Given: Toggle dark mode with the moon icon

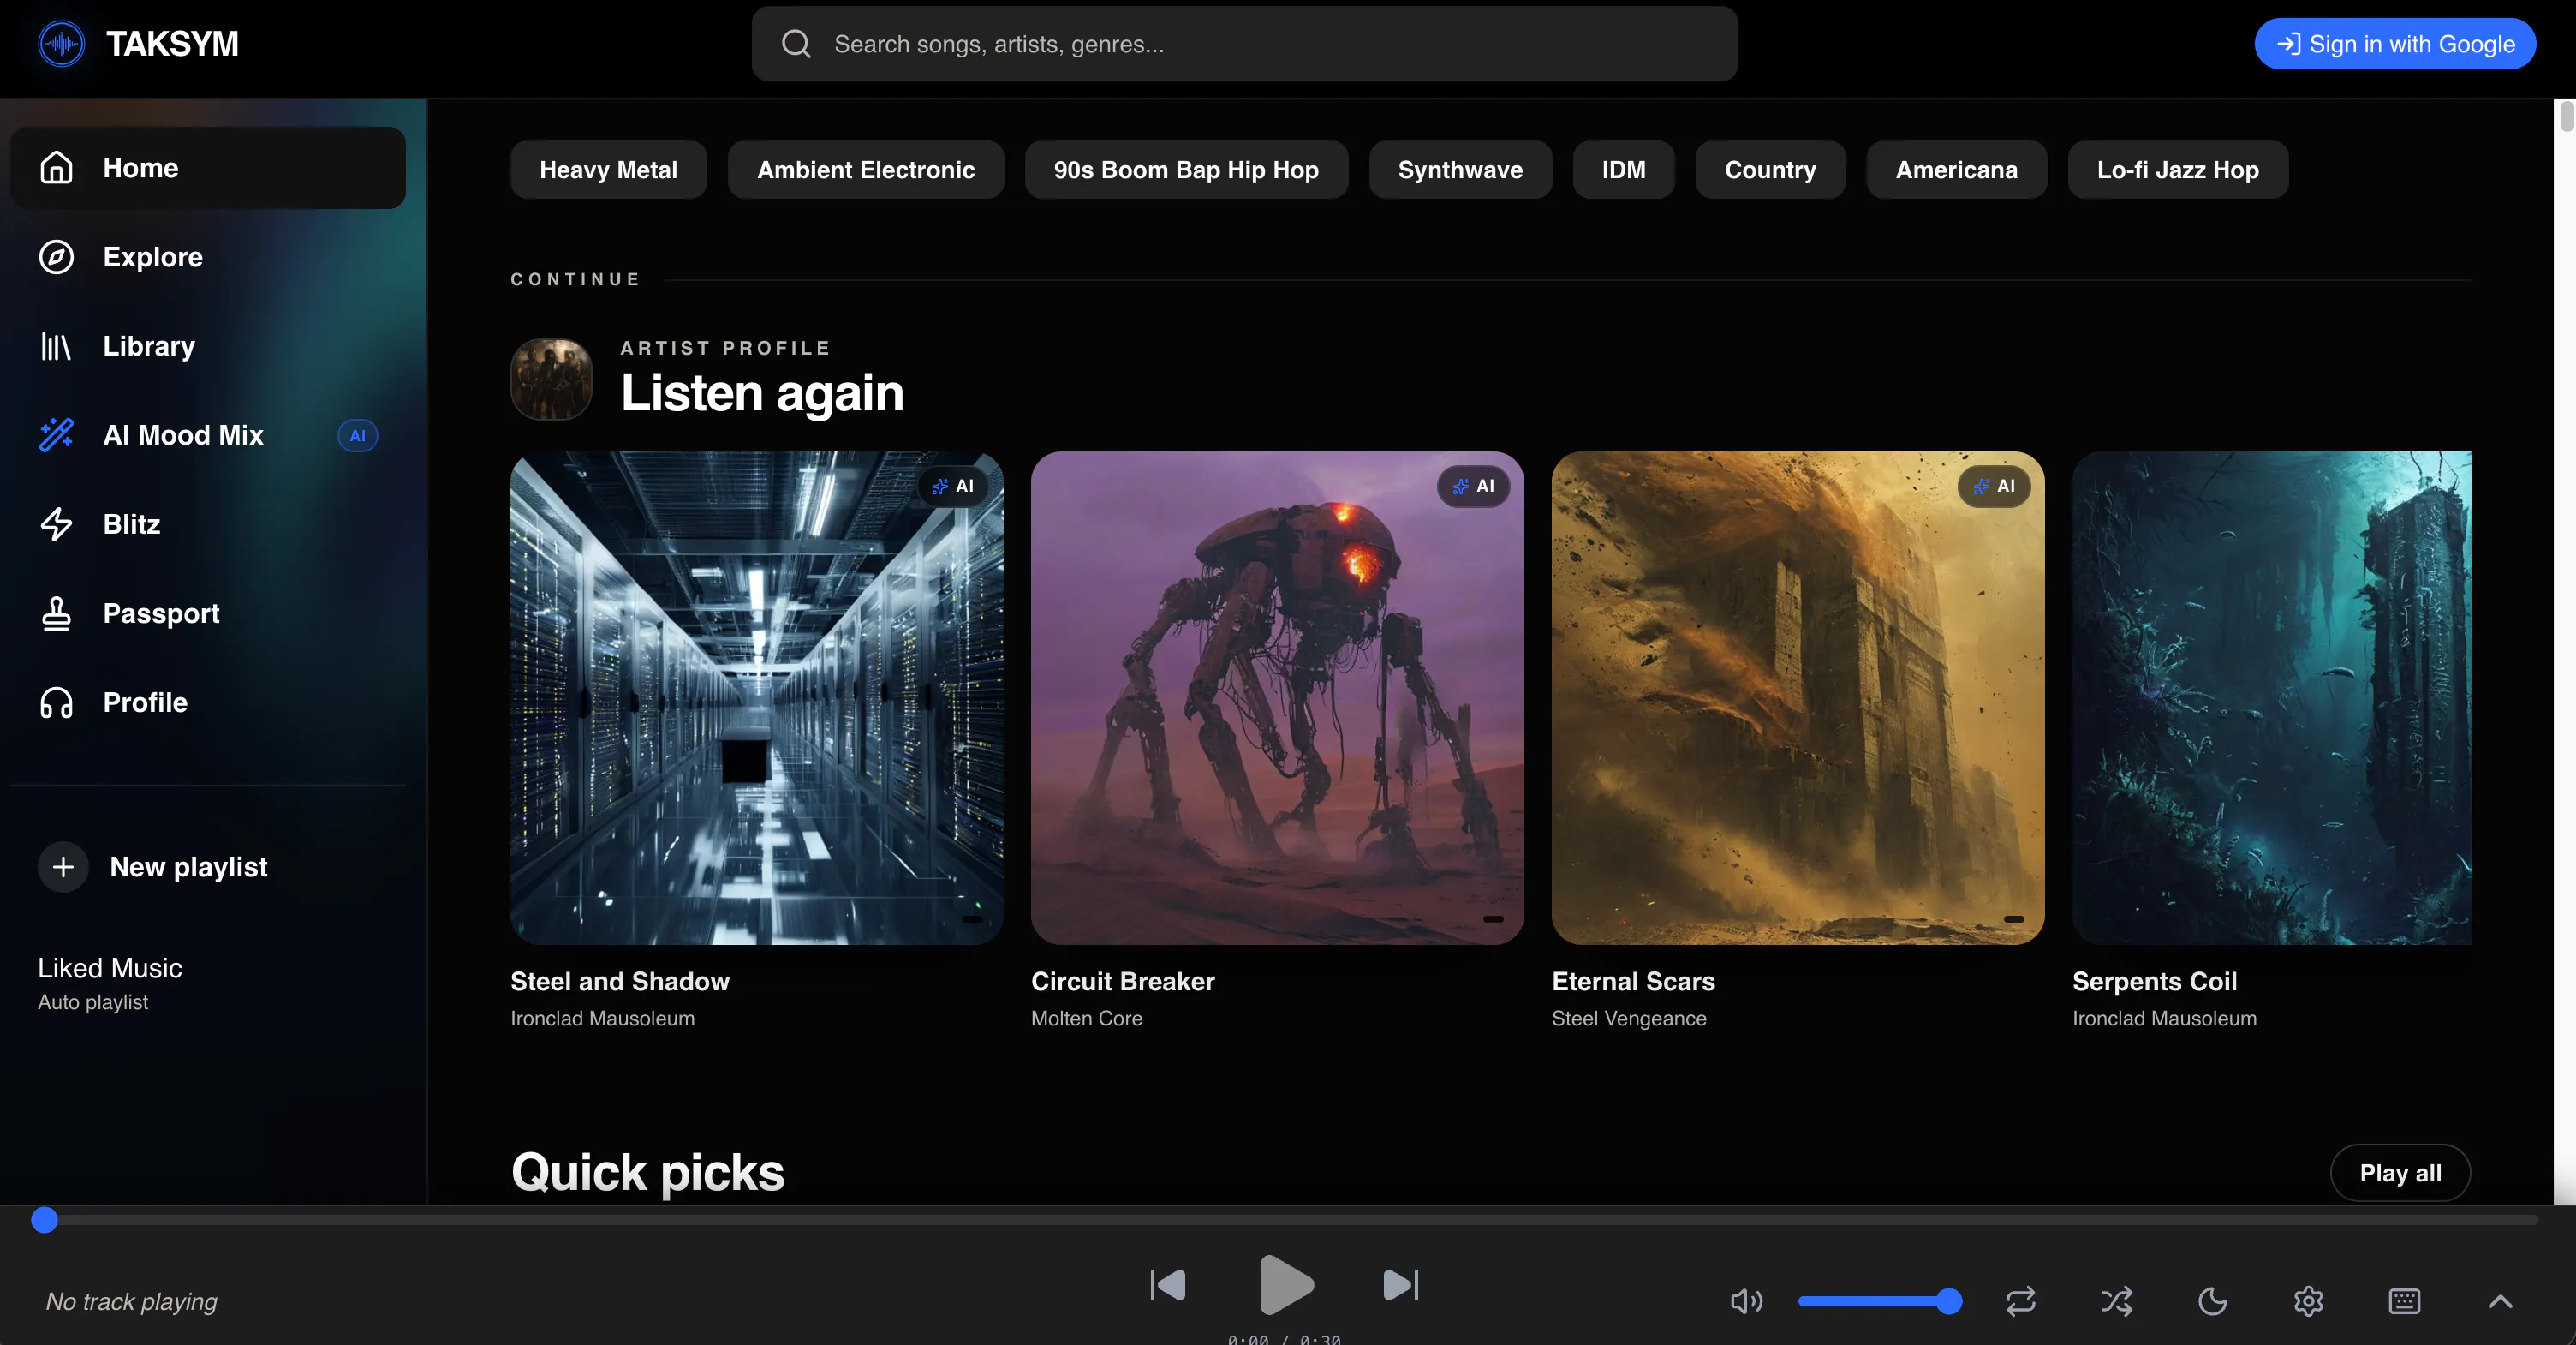Looking at the screenshot, I should point(2212,1301).
